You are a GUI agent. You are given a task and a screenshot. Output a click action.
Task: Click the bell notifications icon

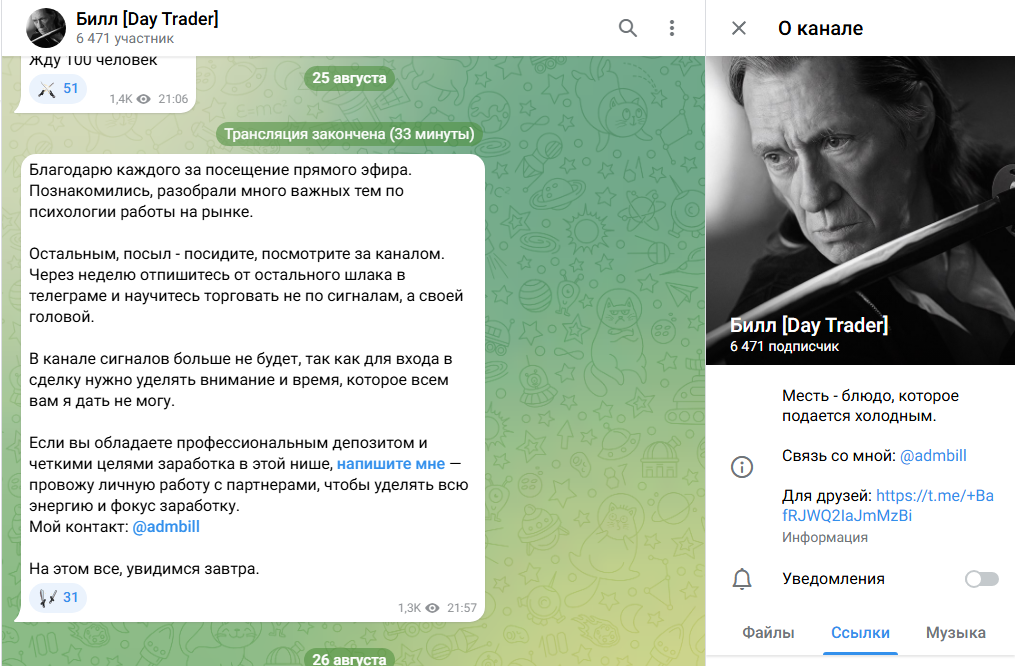tap(742, 579)
